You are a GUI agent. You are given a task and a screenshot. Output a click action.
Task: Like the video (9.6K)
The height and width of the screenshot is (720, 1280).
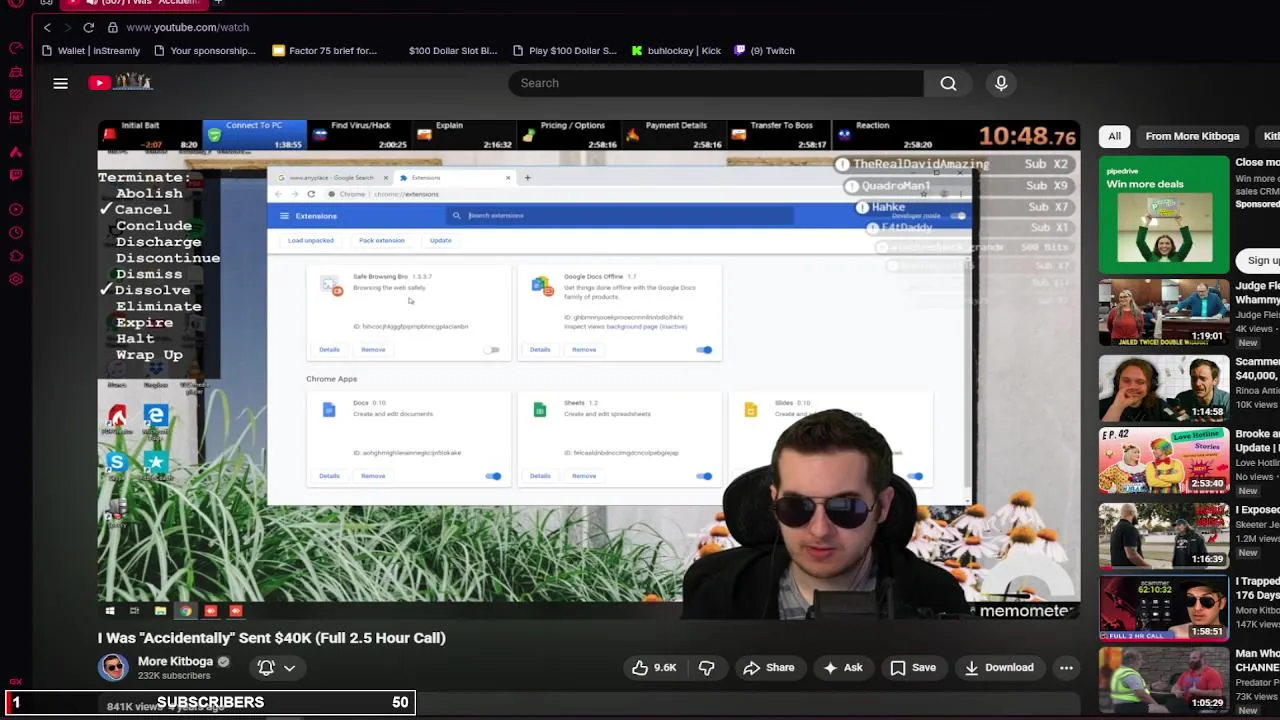(654, 667)
